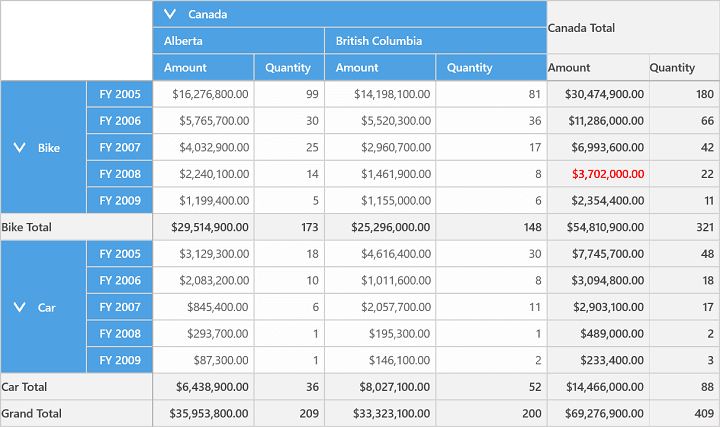
Task: Select the Car FY 2009 row header
Action: pos(119,360)
